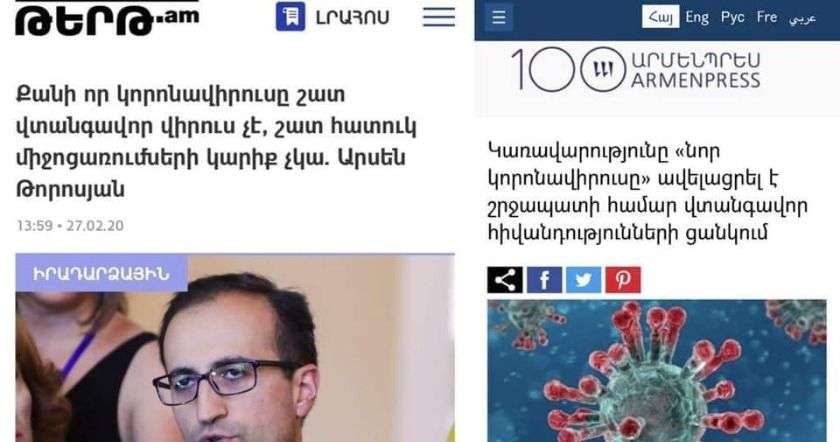Image resolution: width=840 pixels, height=442 pixels.
Task: Open the Armenpress government coronavirus headline
Action: pyautogui.click(x=648, y=191)
